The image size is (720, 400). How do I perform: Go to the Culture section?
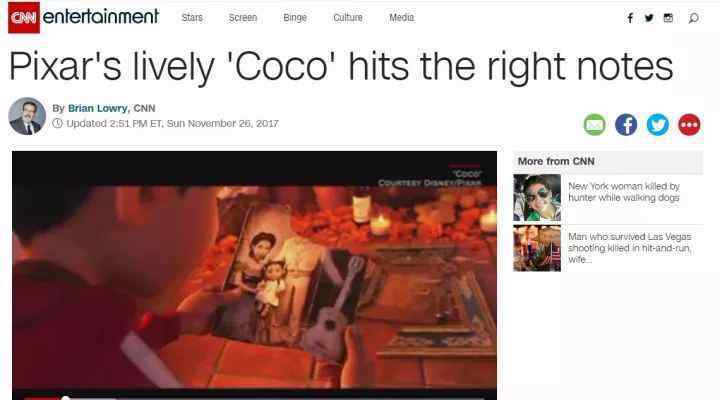click(348, 17)
